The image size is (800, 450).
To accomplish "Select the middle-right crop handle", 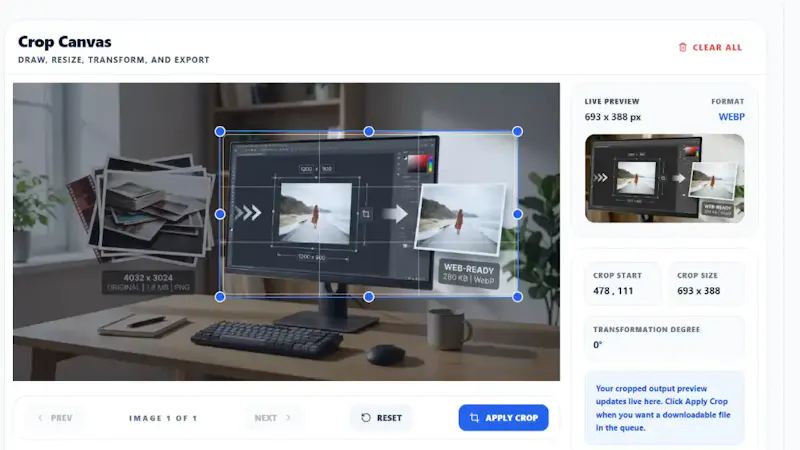I will point(517,214).
